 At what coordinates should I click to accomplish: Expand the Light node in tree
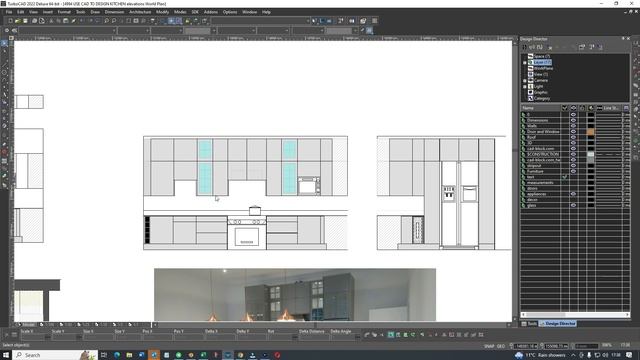click(525, 87)
